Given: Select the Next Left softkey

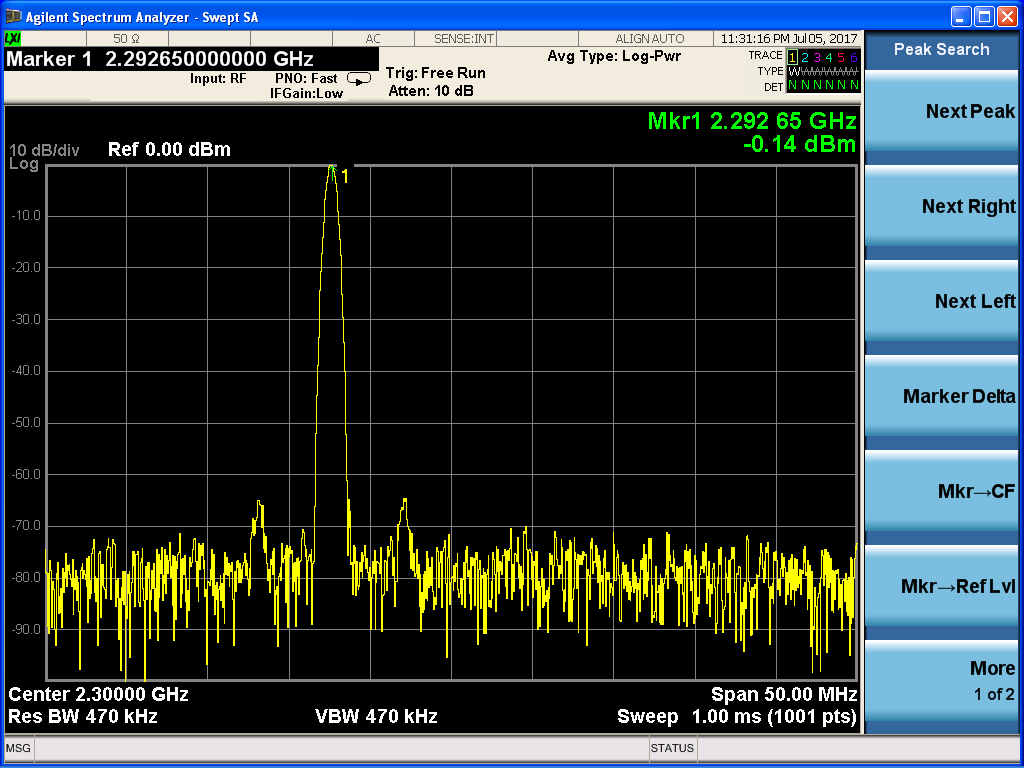Looking at the screenshot, I should (942, 301).
